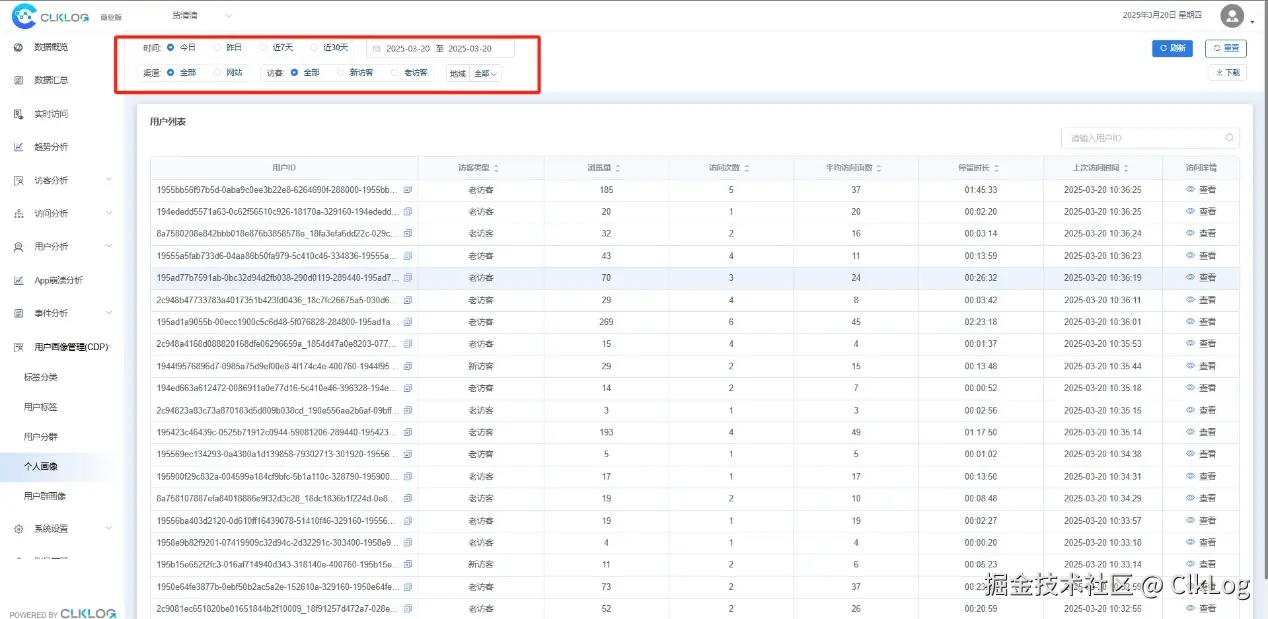This screenshot has width=1268, height=619.
Task: Open the 用户分群 submenu item
Action: click(41, 436)
